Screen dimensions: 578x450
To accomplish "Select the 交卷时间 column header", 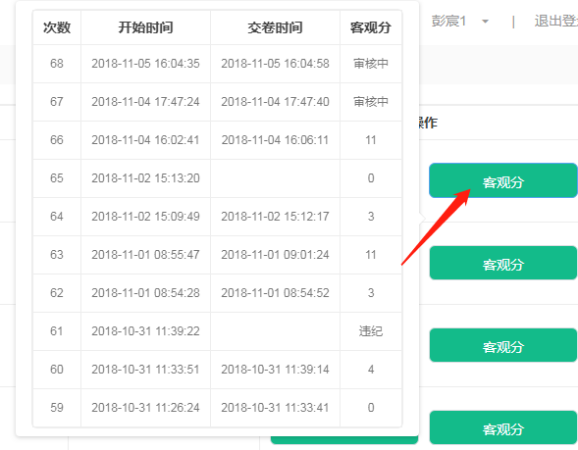I will coord(275,28).
